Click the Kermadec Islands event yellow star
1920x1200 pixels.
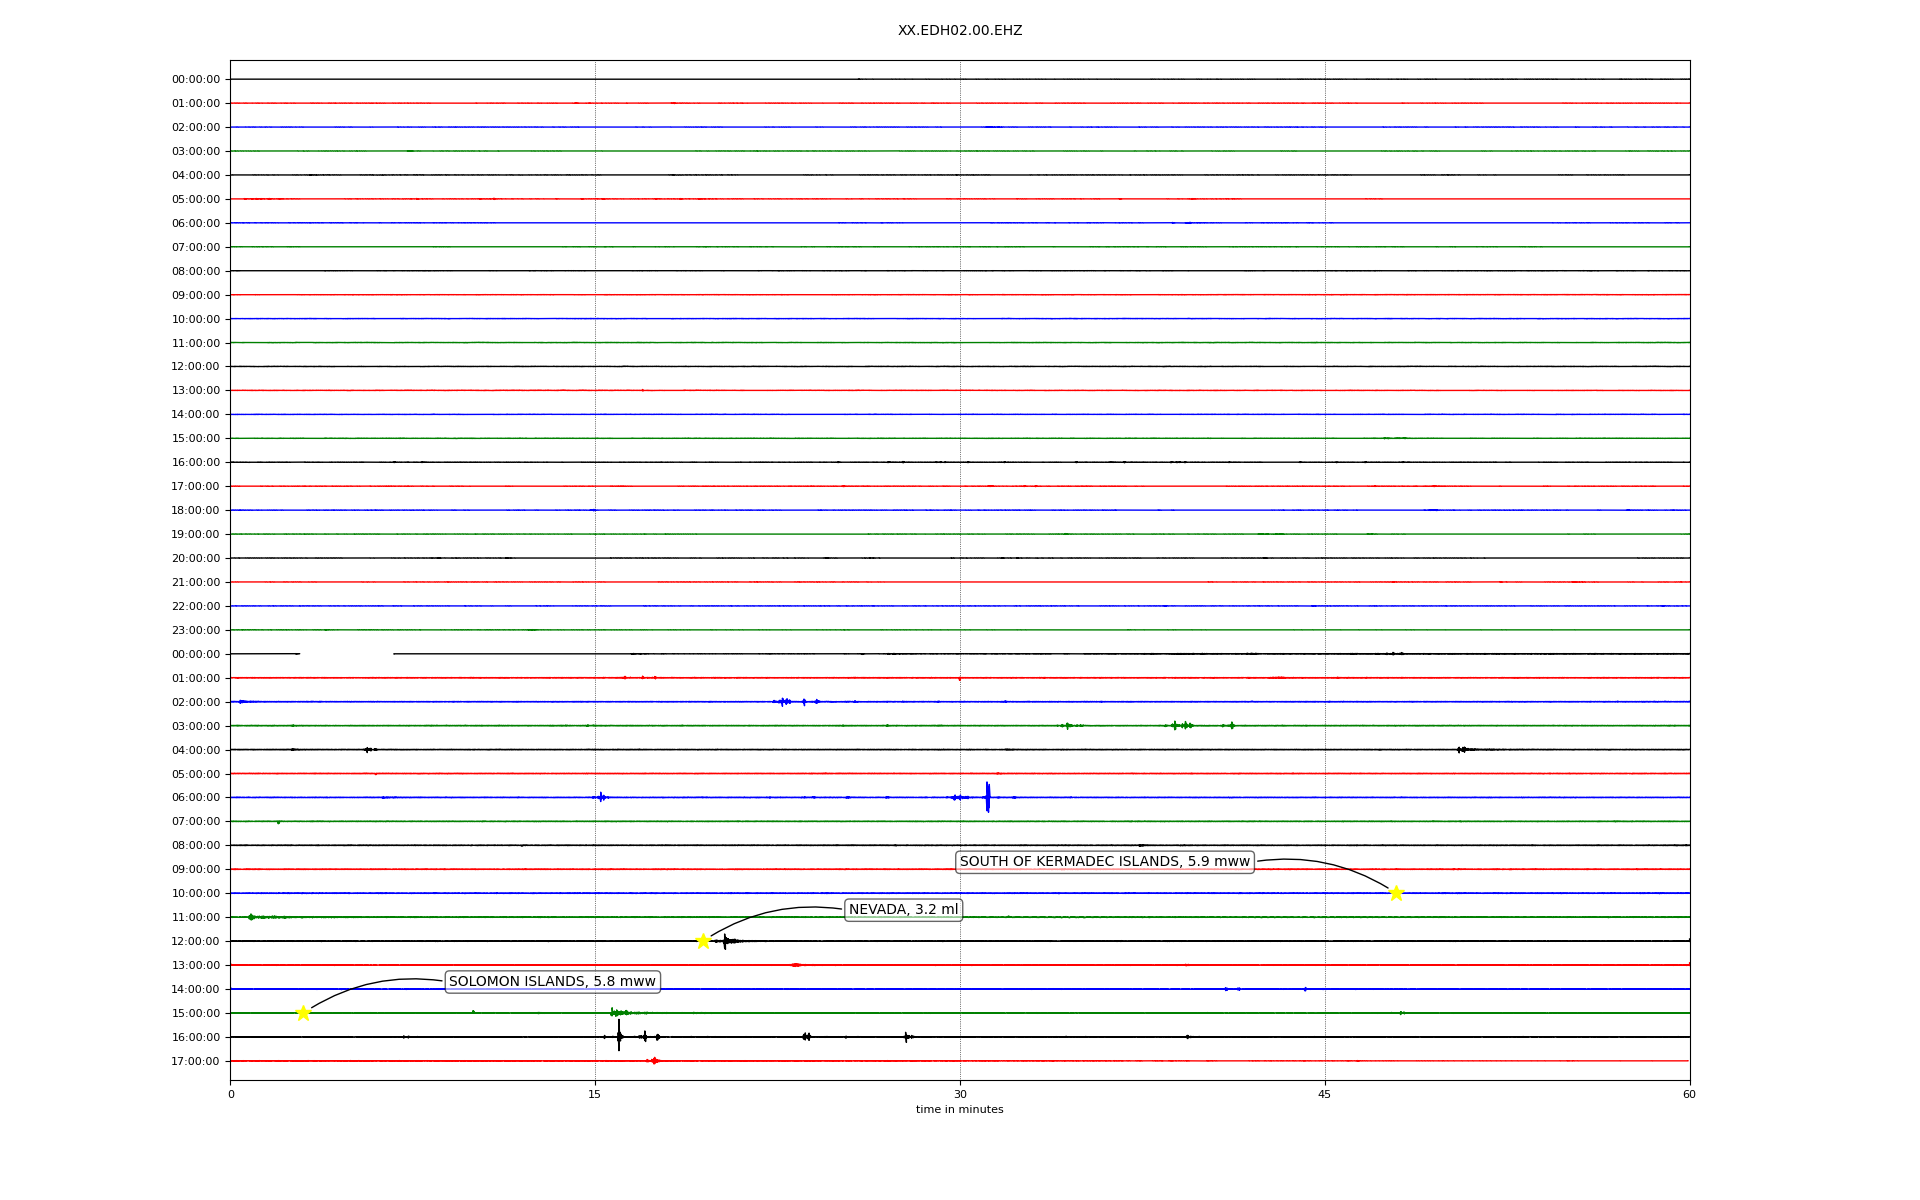pos(1396,893)
